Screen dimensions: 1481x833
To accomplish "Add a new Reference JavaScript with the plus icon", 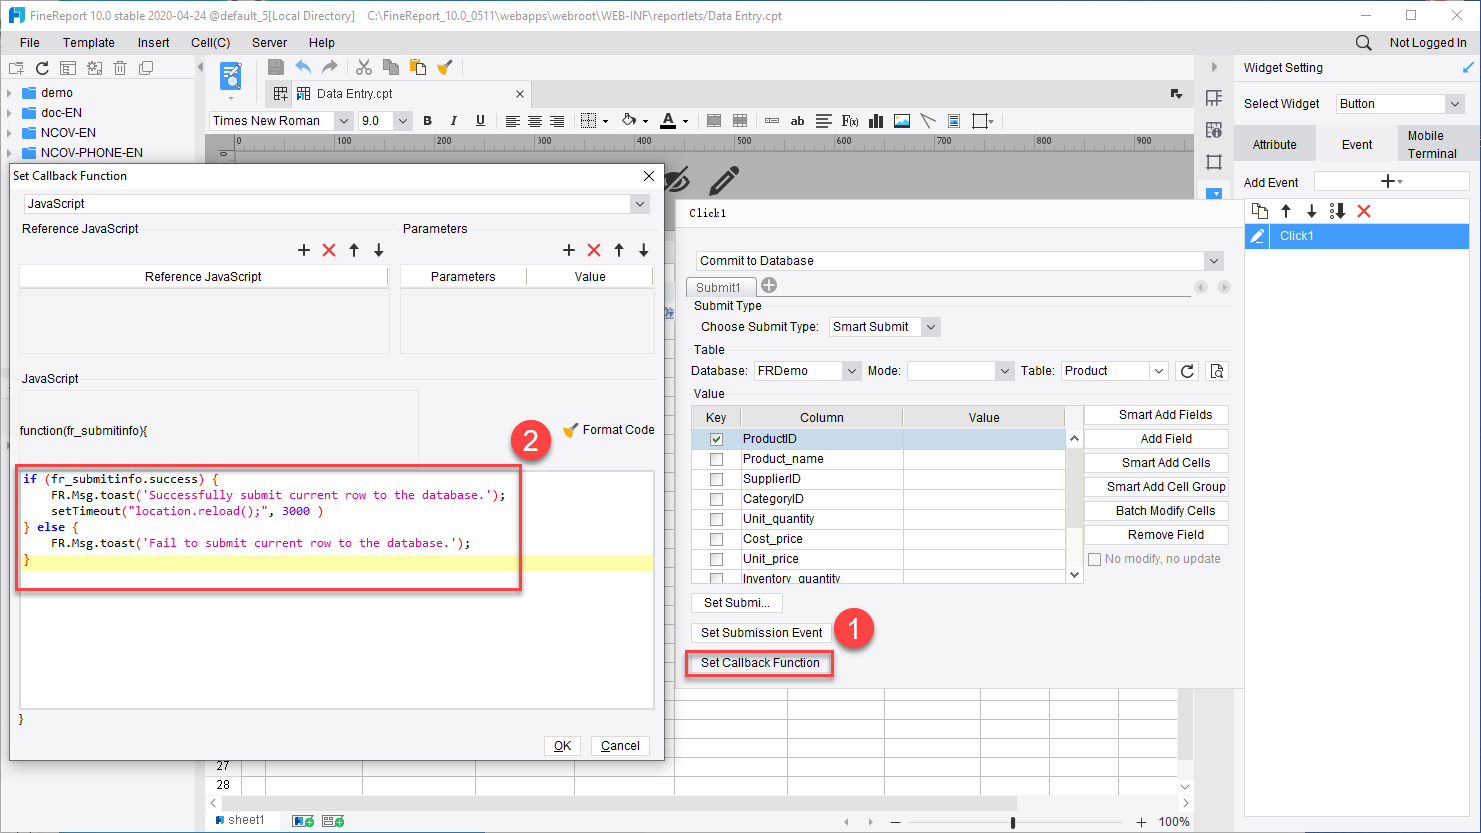I will (305, 250).
